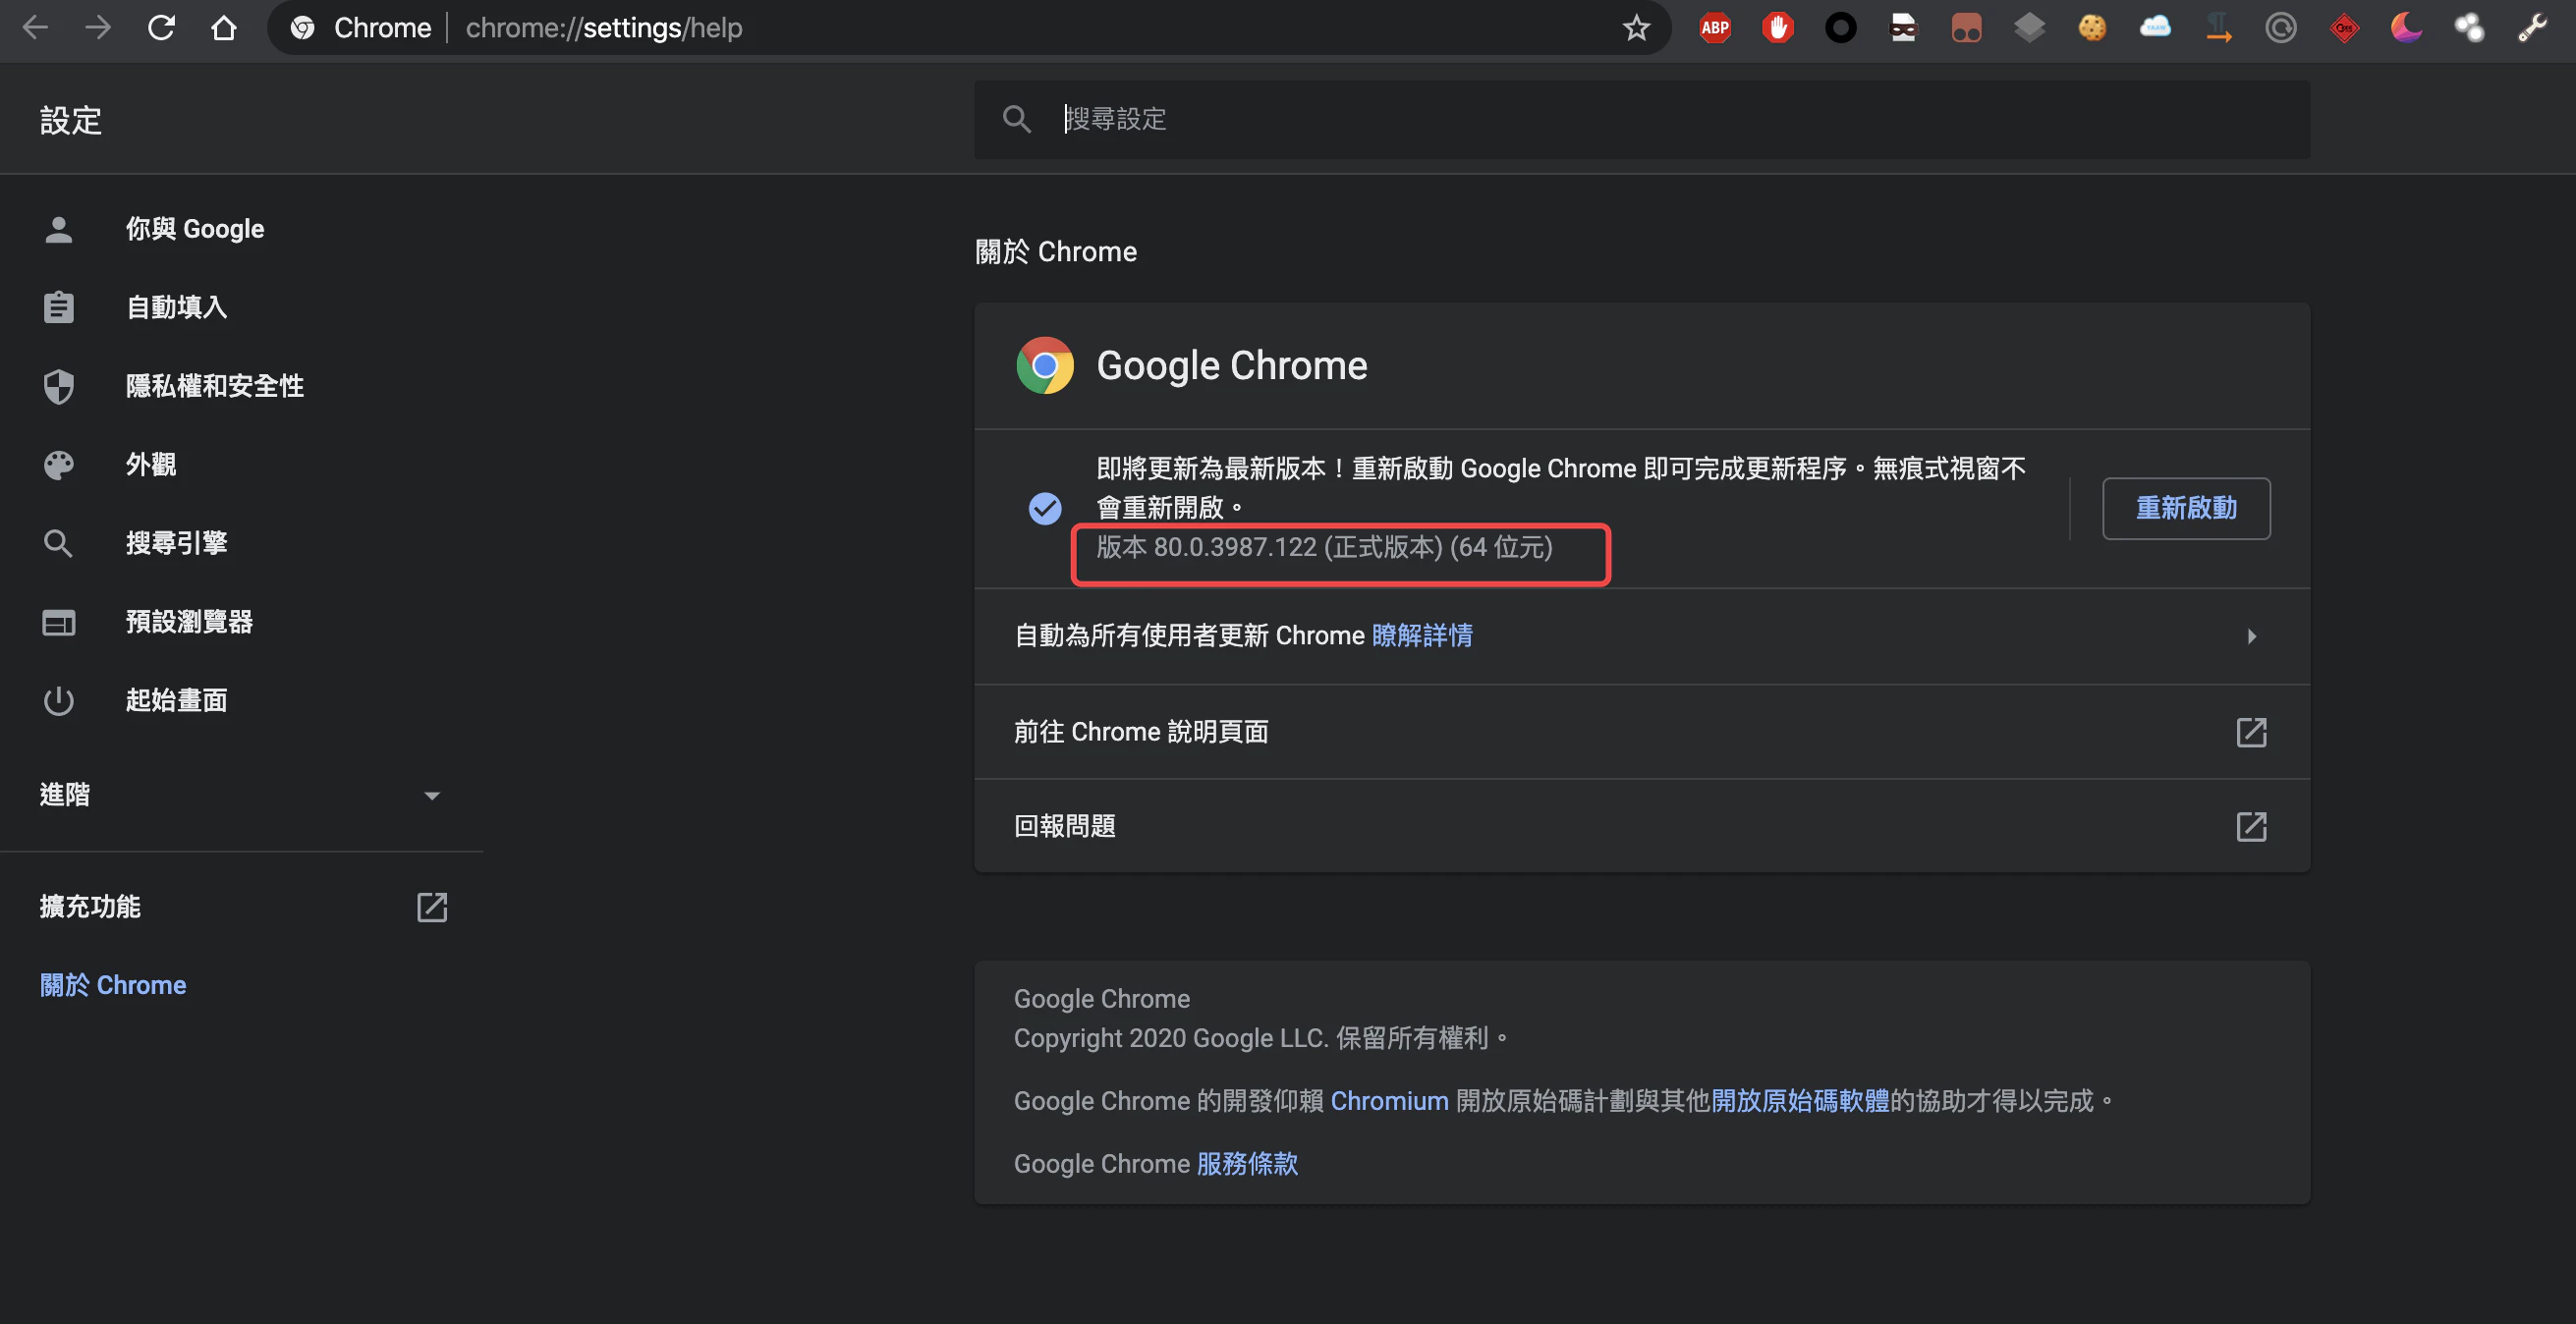Expand the 進階 advanced settings arrow

(432, 795)
